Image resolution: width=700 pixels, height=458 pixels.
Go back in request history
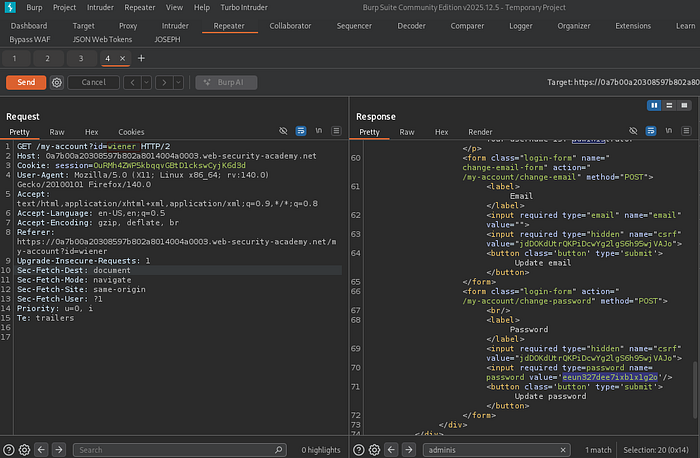tap(132, 83)
